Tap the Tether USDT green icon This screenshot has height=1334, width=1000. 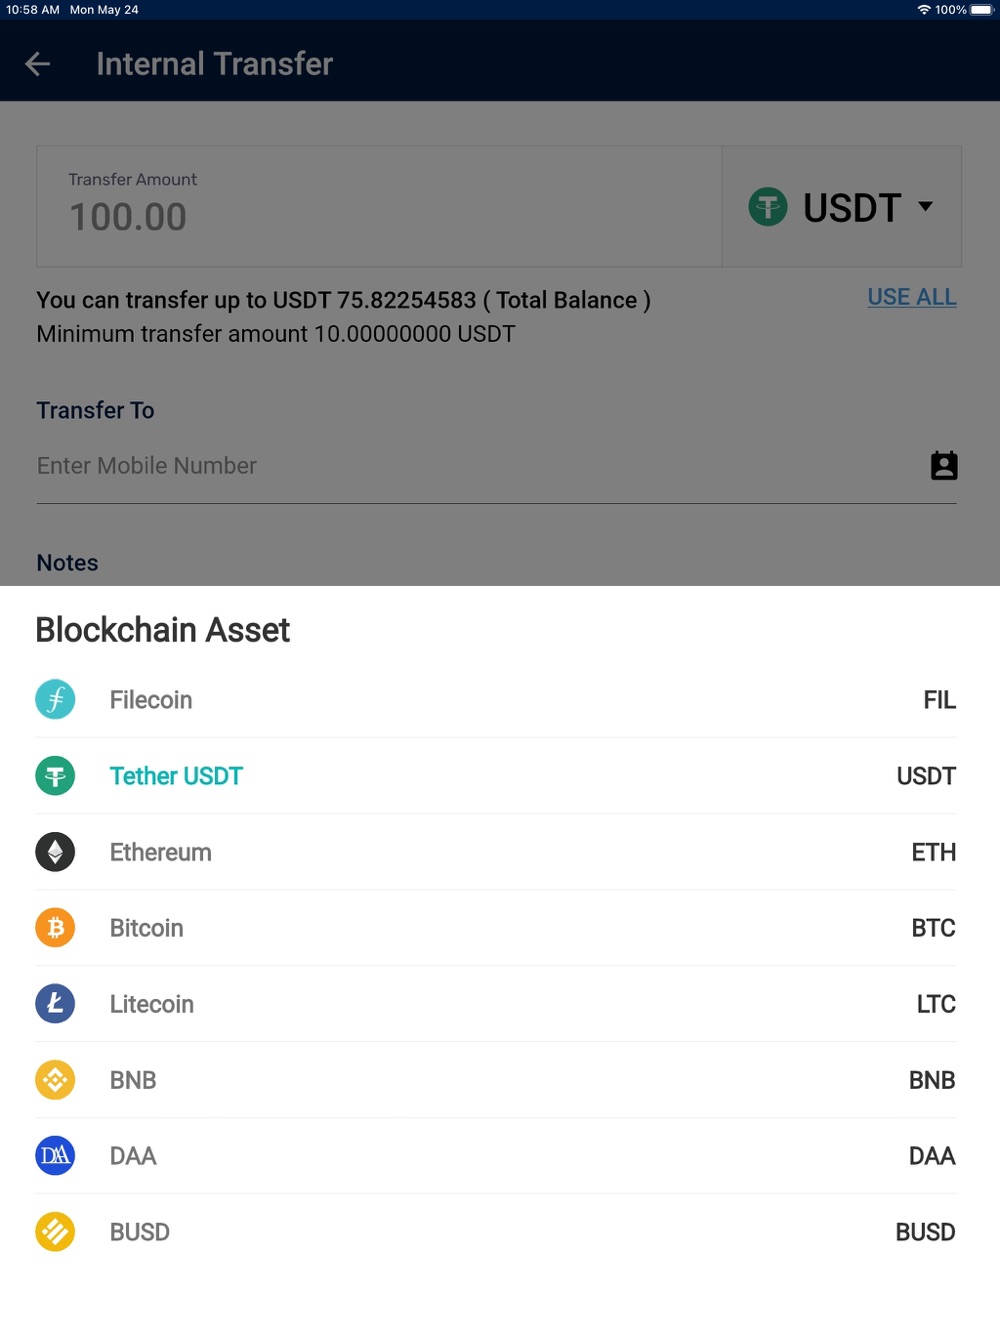[55, 776]
